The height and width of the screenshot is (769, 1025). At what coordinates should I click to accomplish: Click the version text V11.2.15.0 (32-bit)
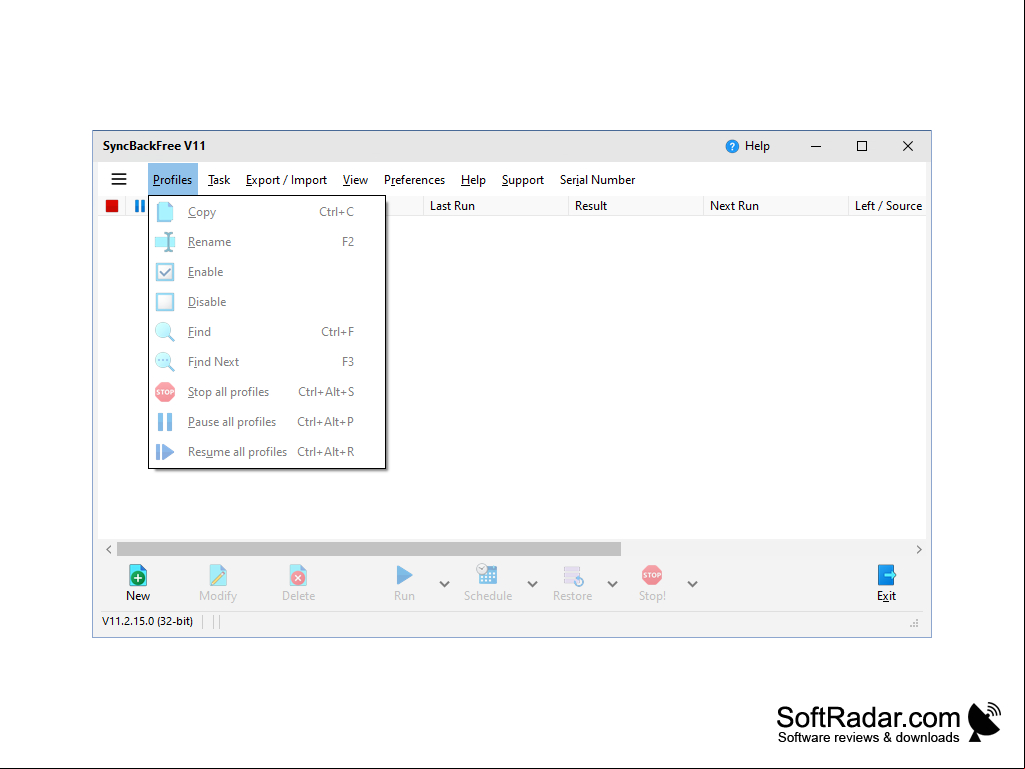pyautogui.click(x=148, y=621)
